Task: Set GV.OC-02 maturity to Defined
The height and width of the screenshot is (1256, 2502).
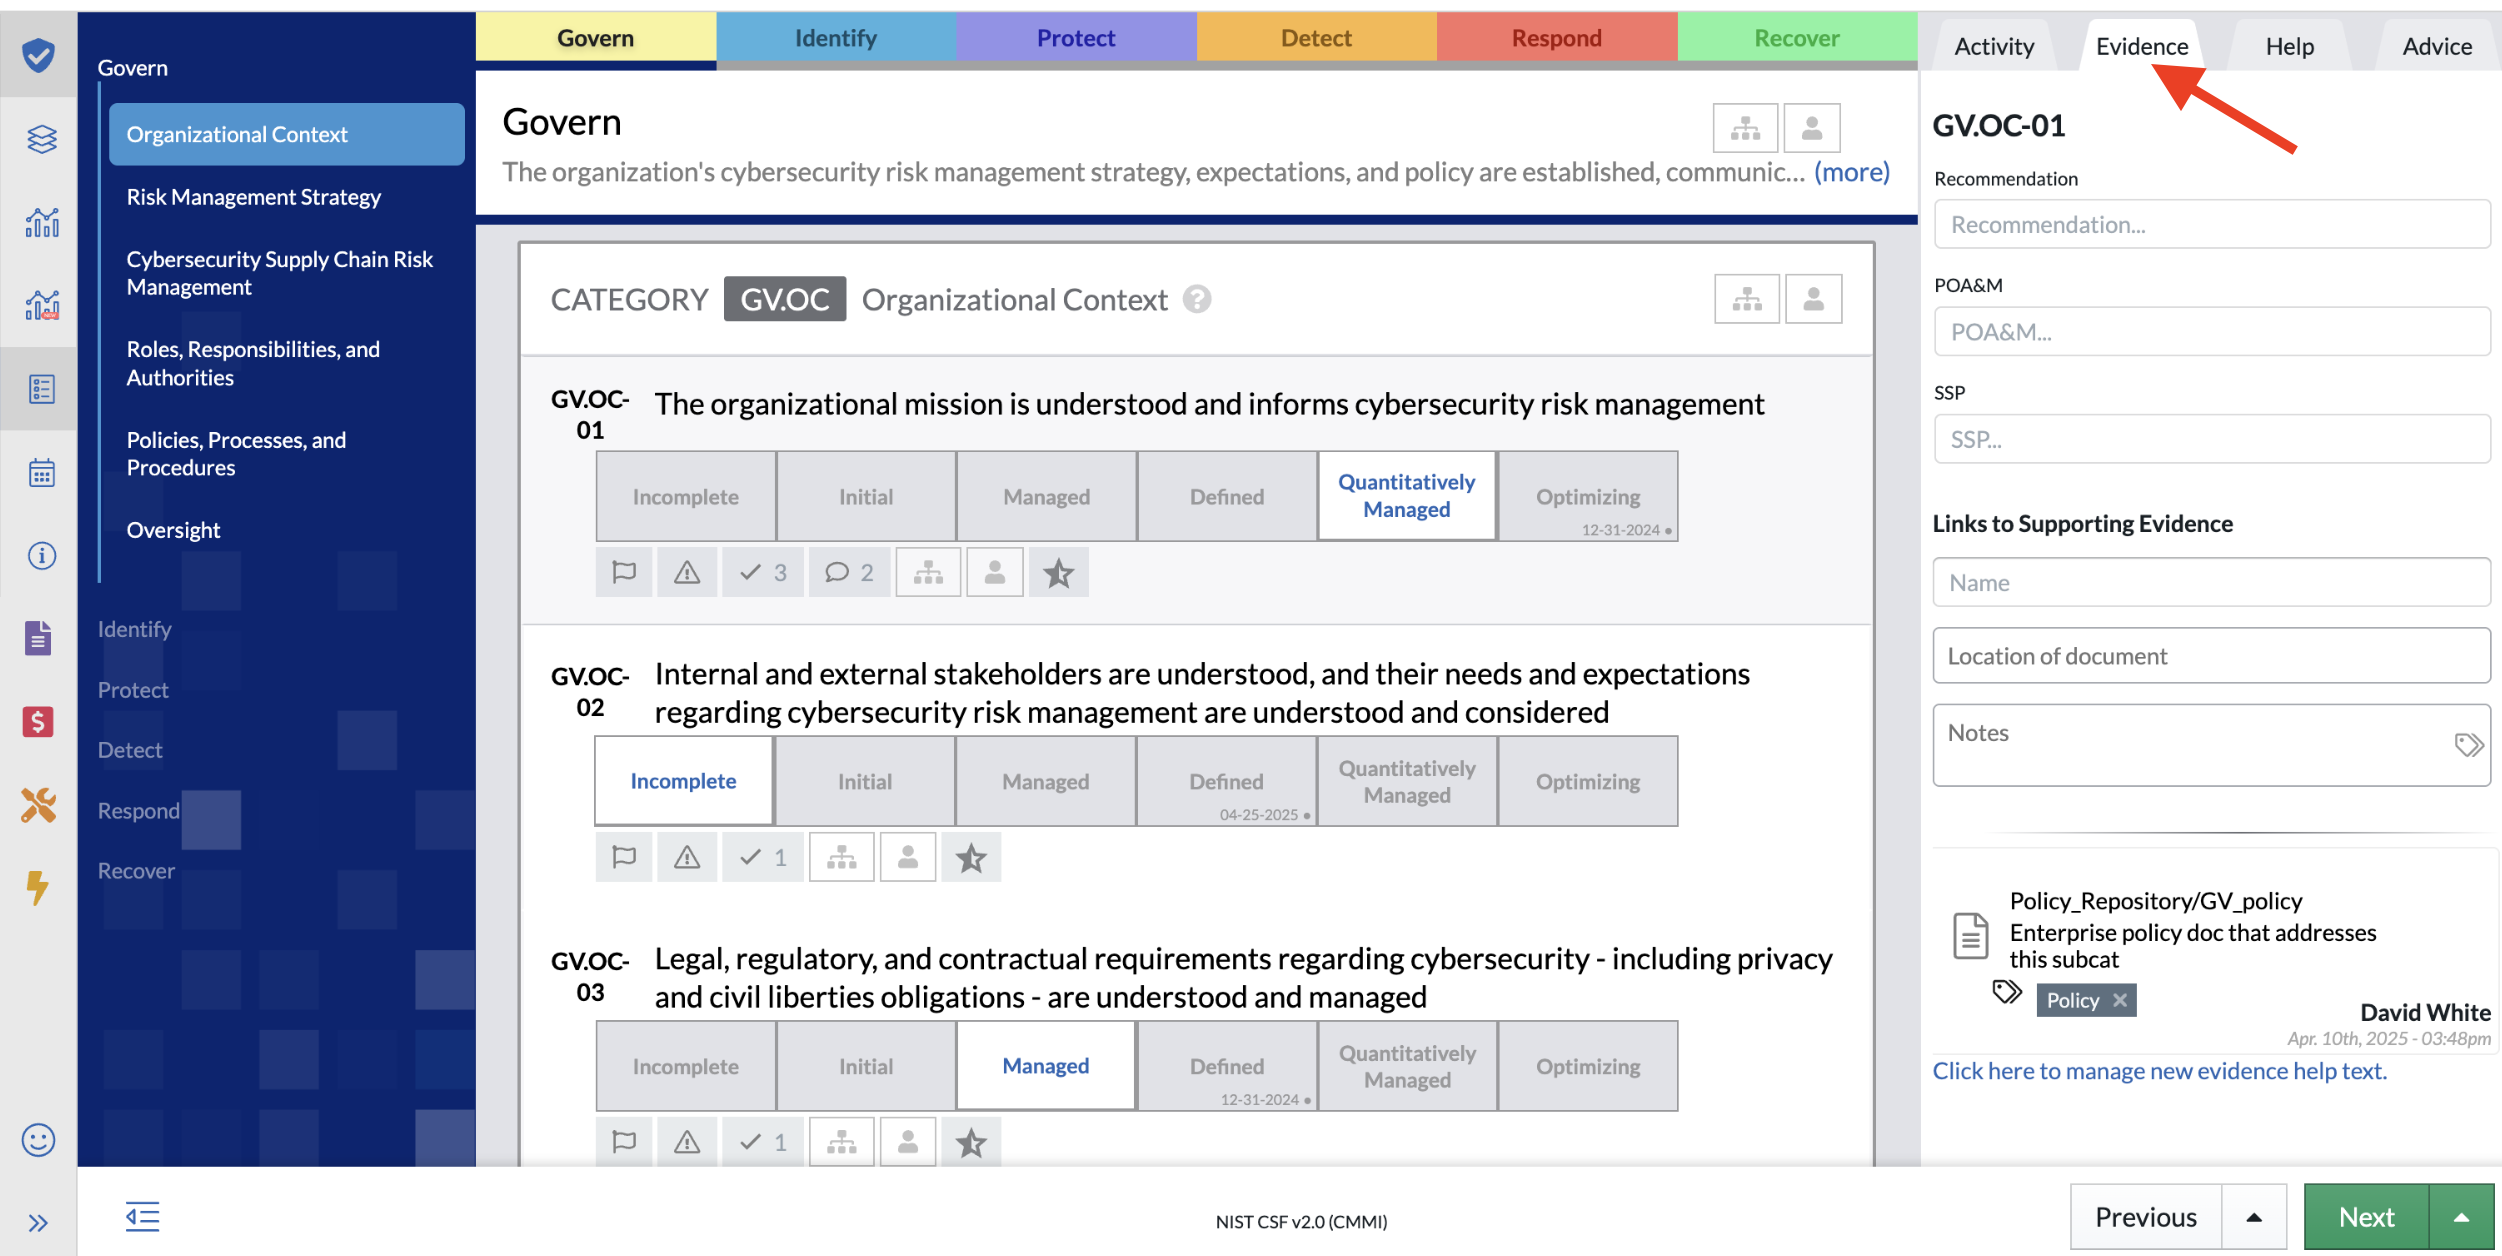Action: pos(1226,781)
